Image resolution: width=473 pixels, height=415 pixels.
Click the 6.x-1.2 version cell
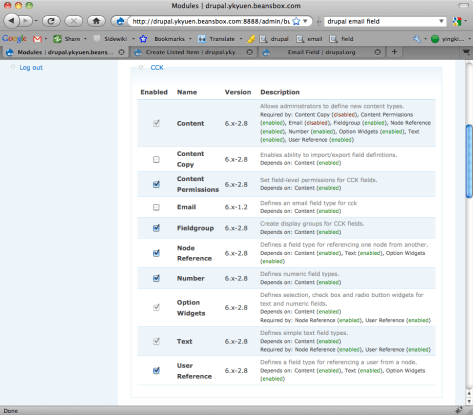236,207
